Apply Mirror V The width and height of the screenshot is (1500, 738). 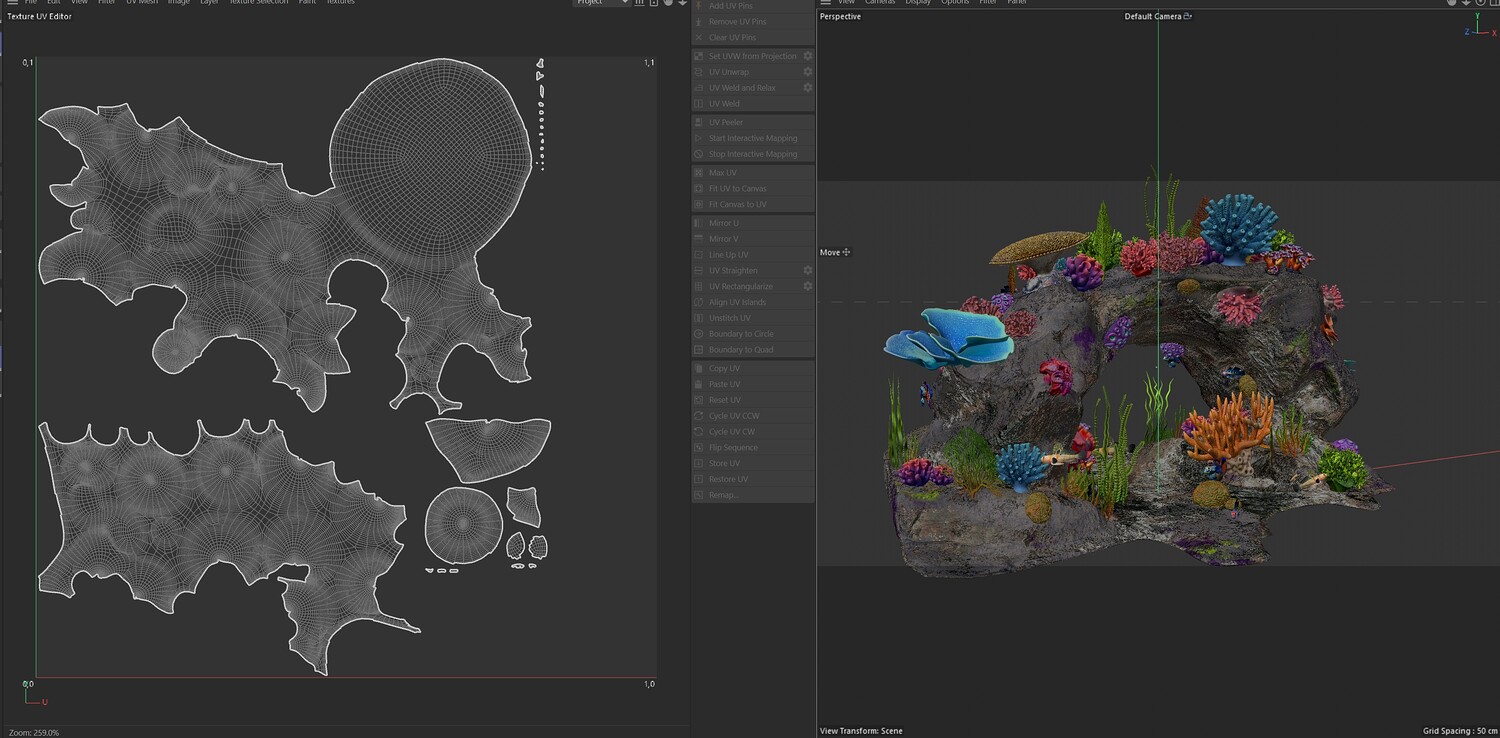point(753,239)
